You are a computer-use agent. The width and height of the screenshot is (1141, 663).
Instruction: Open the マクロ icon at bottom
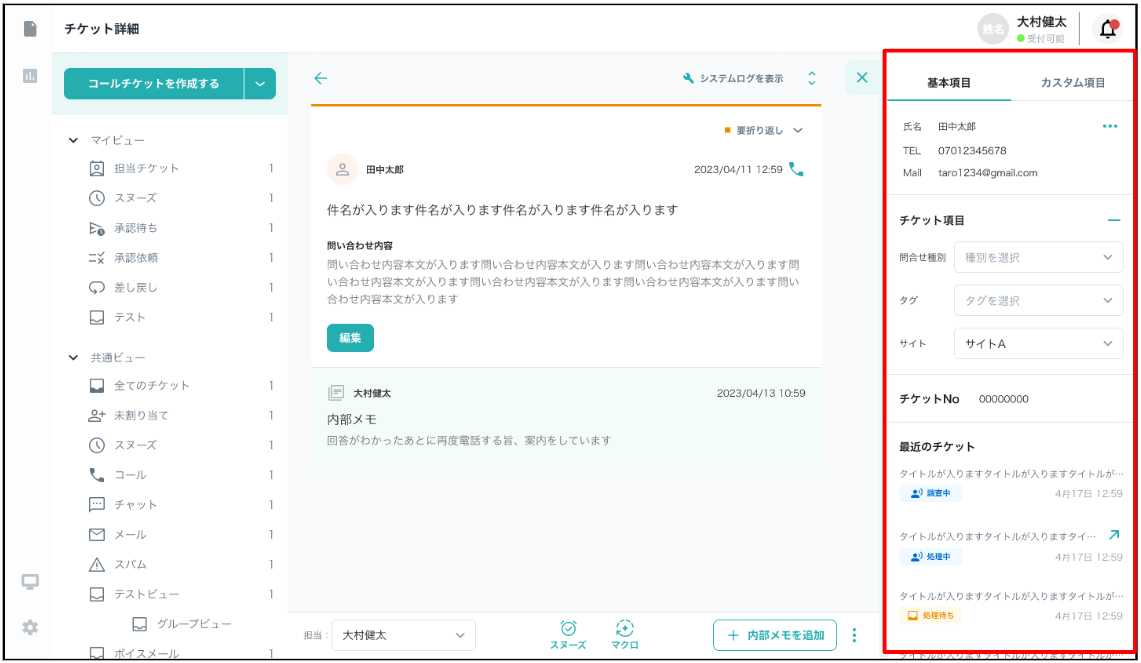tap(624, 635)
